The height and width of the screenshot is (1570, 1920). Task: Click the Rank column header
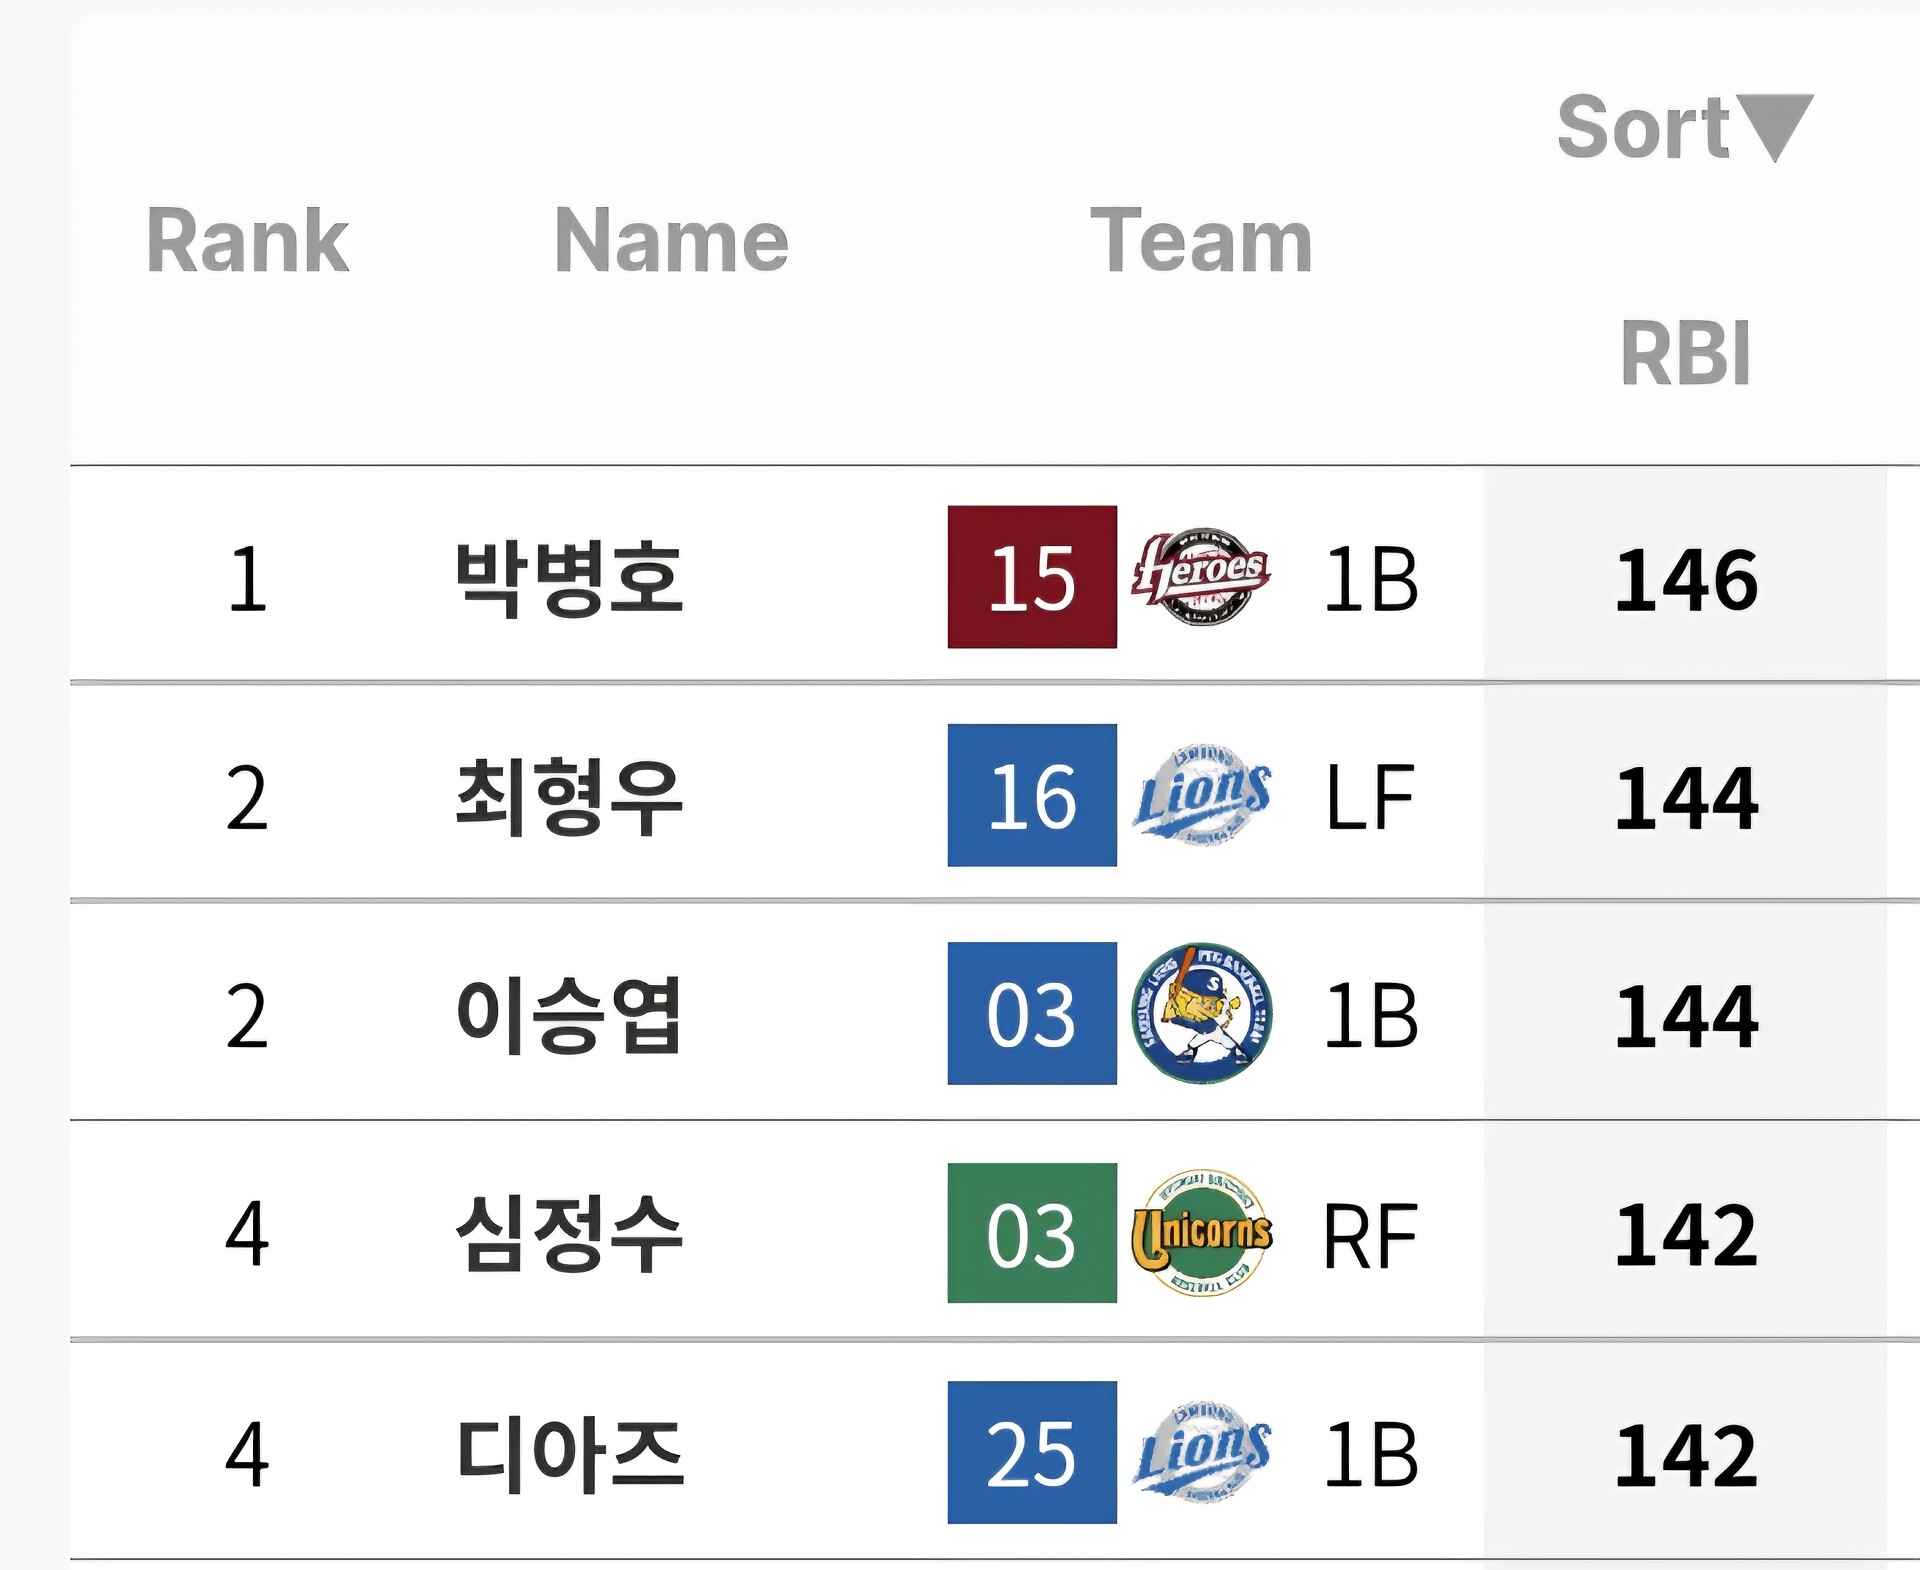point(247,241)
